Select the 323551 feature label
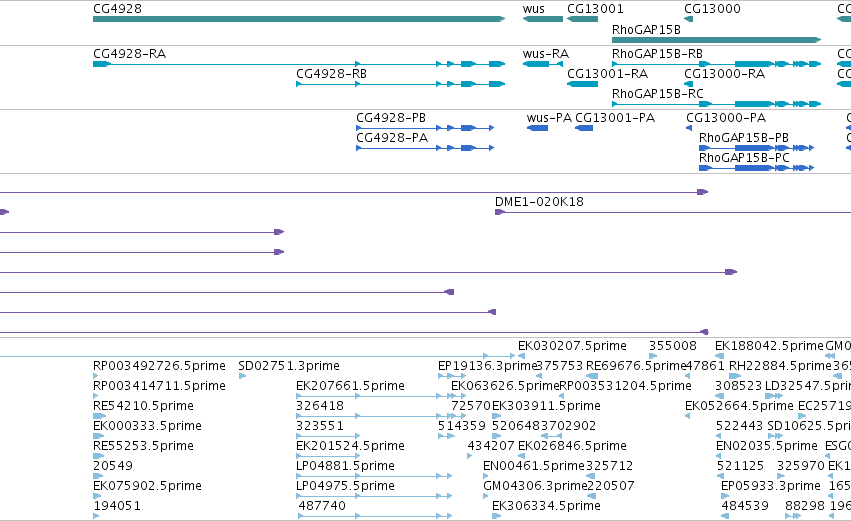 click(320, 426)
